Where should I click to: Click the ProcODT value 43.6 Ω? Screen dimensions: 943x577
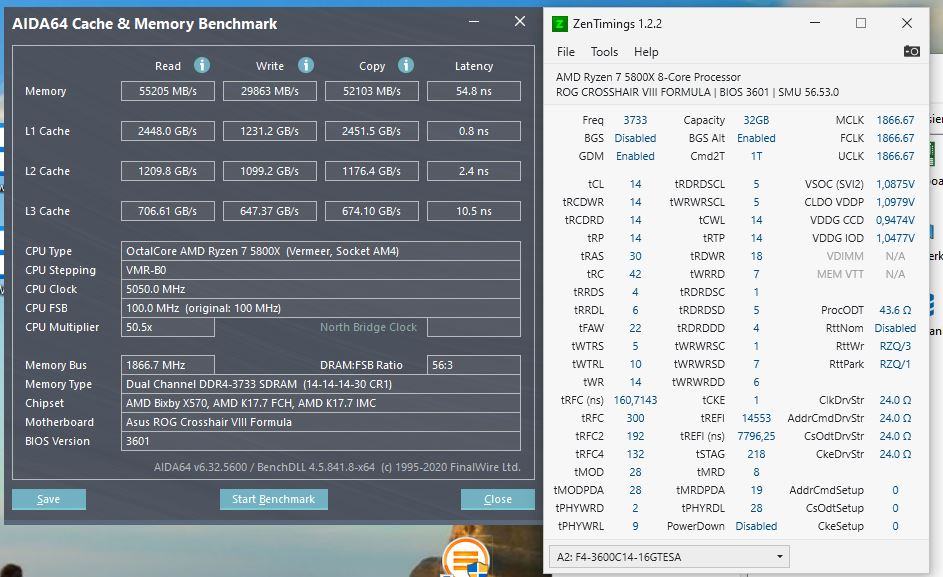[x=895, y=310]
